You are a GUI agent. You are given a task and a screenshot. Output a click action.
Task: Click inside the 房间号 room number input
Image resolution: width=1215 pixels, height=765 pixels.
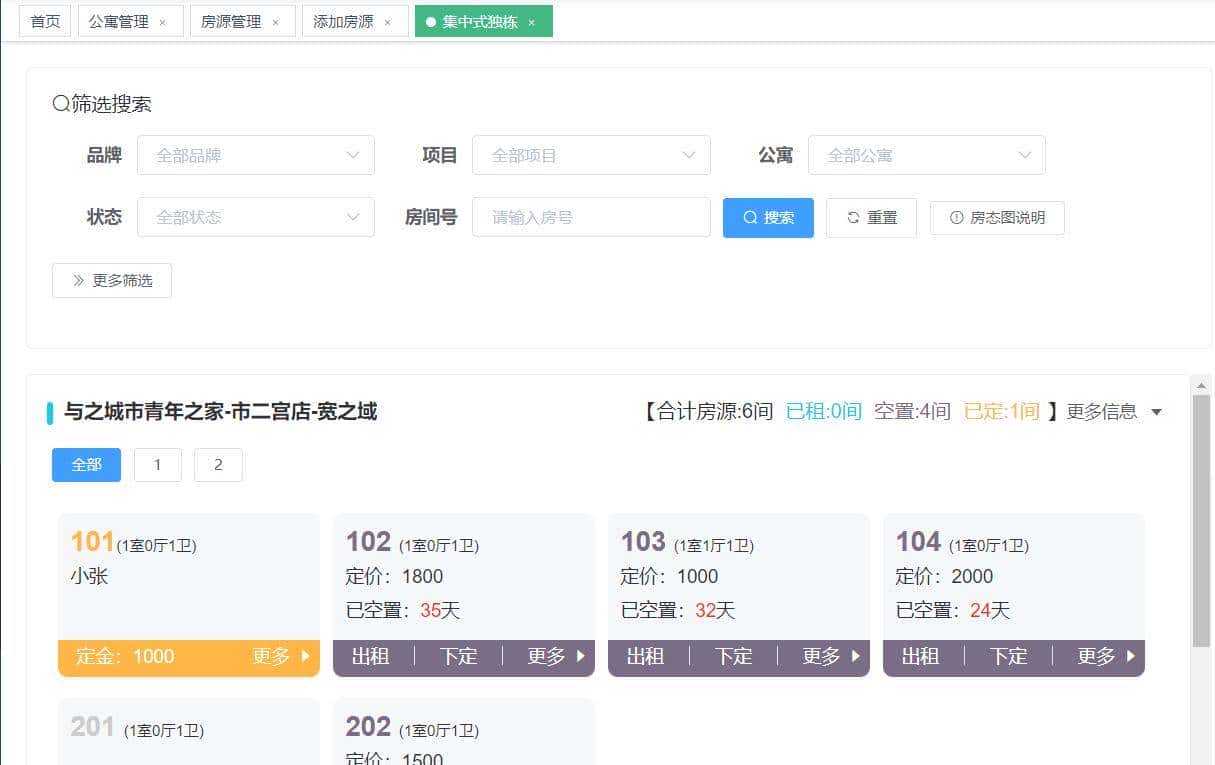click(591, 217)
